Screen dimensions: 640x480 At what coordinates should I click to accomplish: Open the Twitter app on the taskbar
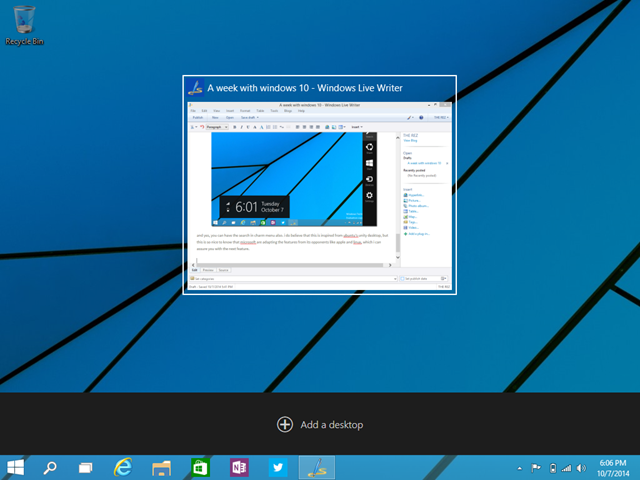(277, 467)
